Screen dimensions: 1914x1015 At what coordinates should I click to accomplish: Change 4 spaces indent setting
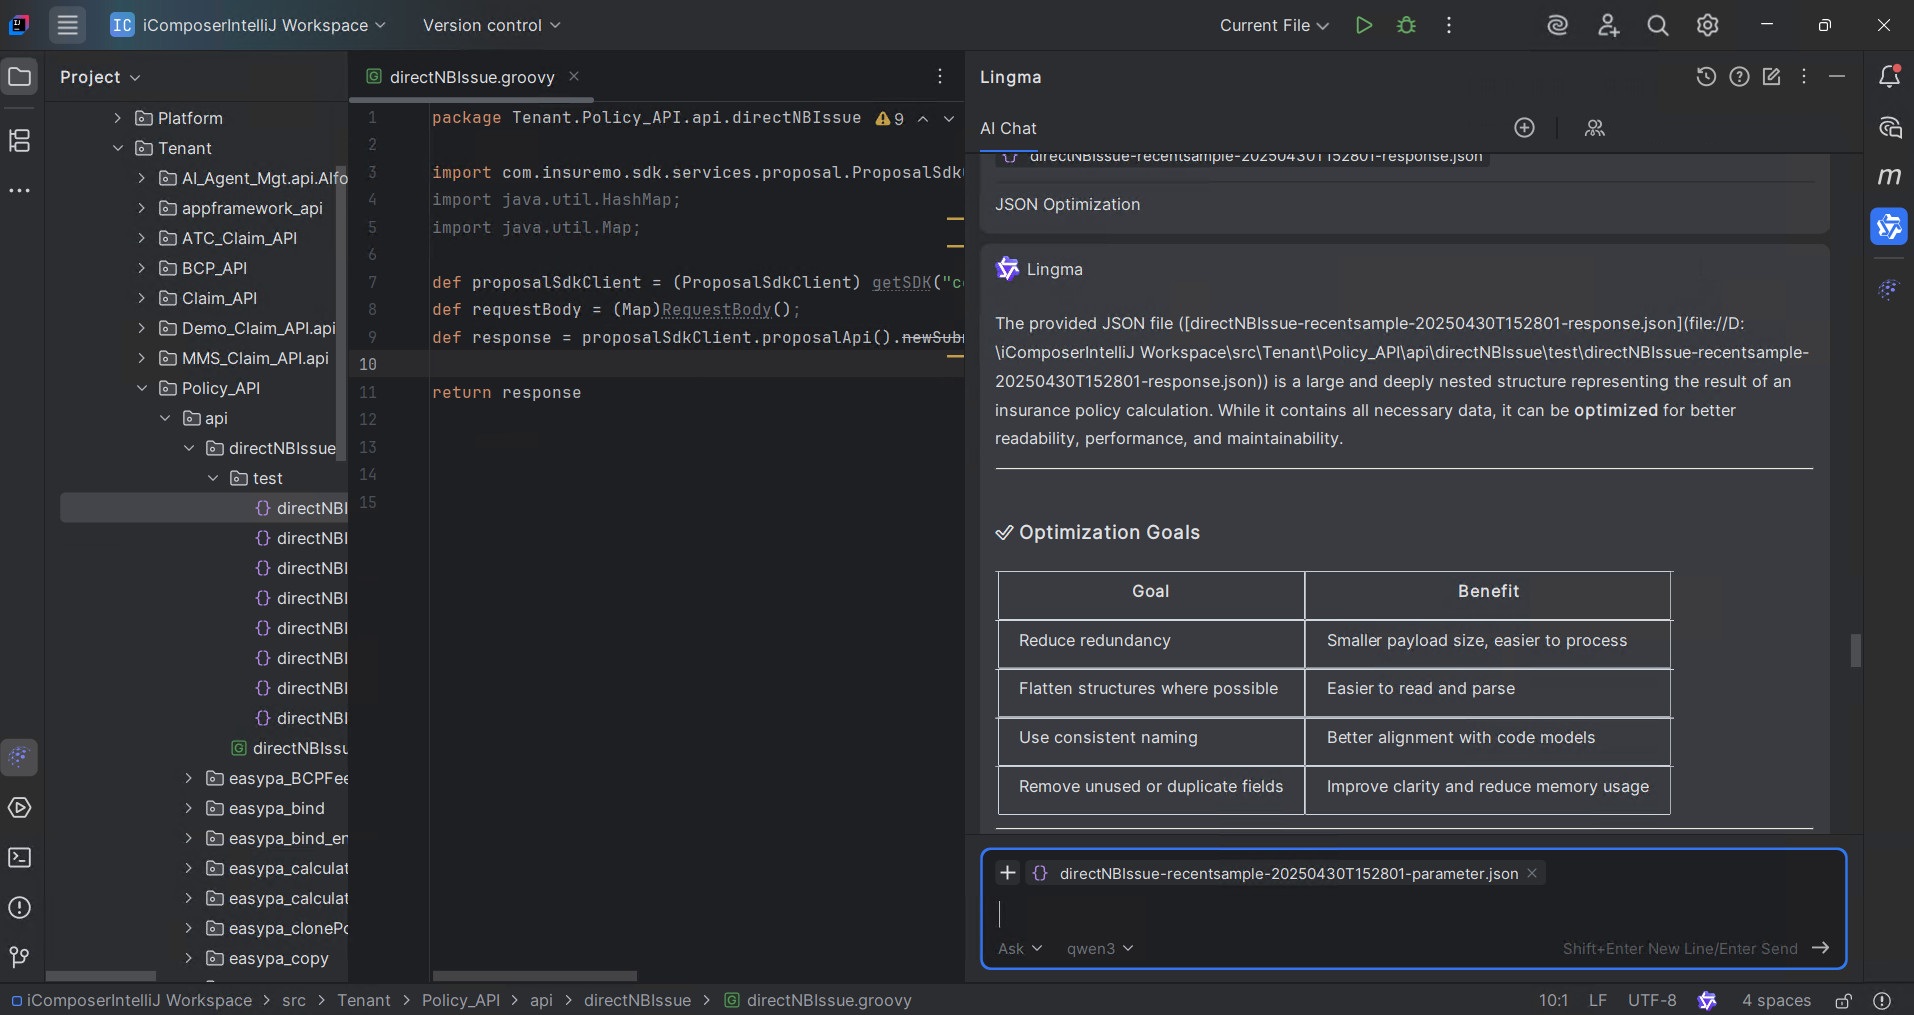[1776, 1000]
